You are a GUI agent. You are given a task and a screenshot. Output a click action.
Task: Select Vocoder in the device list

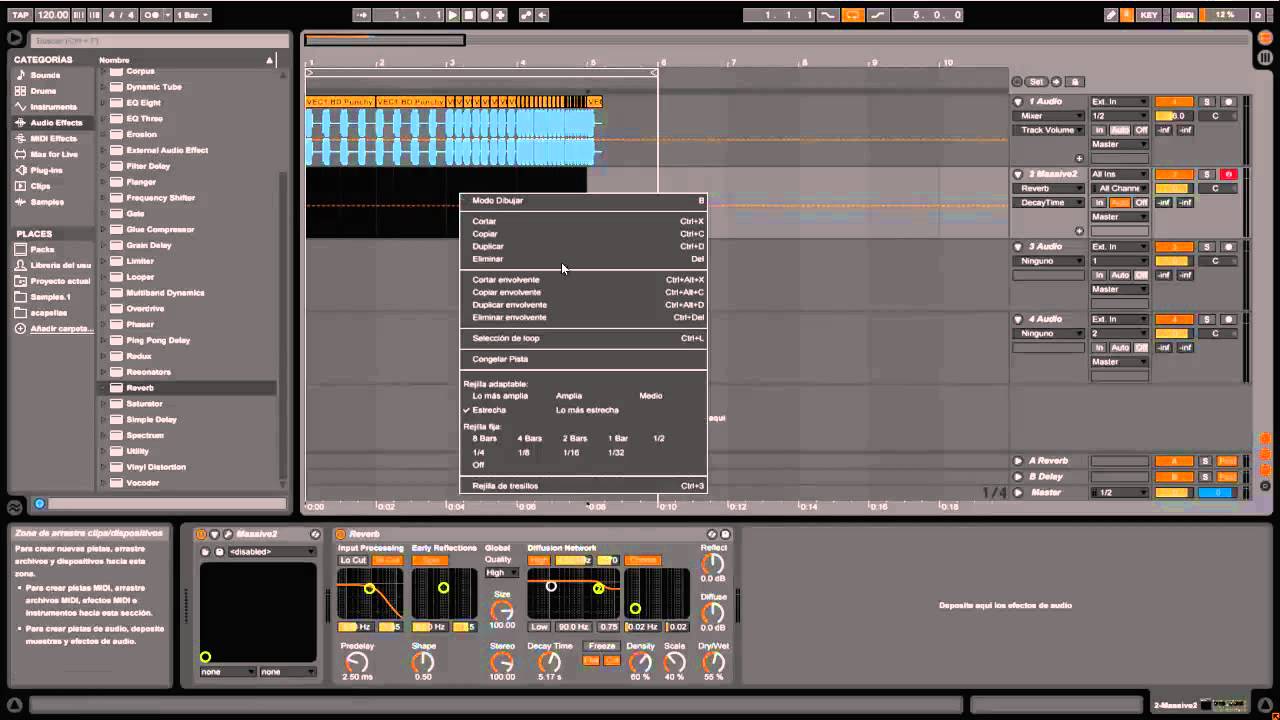coord(143,483)
